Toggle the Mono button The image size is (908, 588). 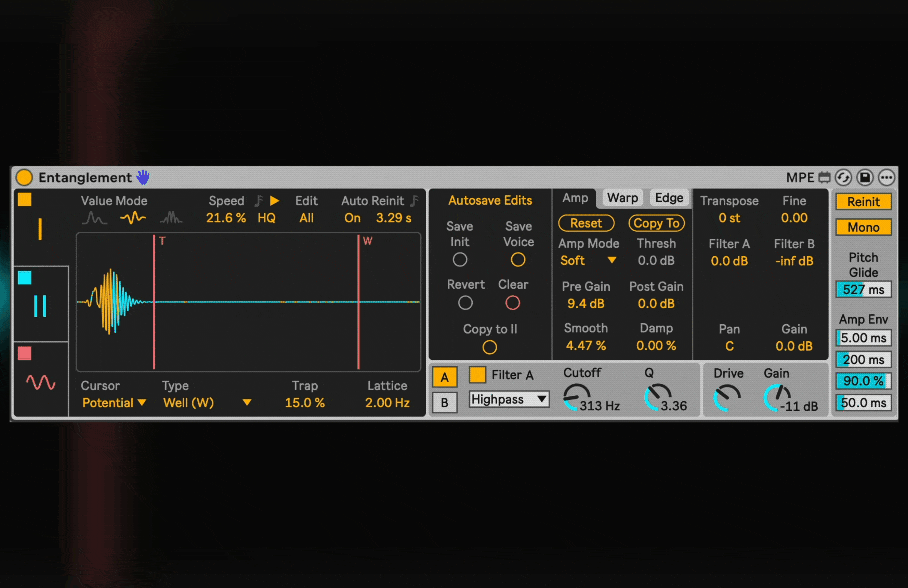pos(863,228)
